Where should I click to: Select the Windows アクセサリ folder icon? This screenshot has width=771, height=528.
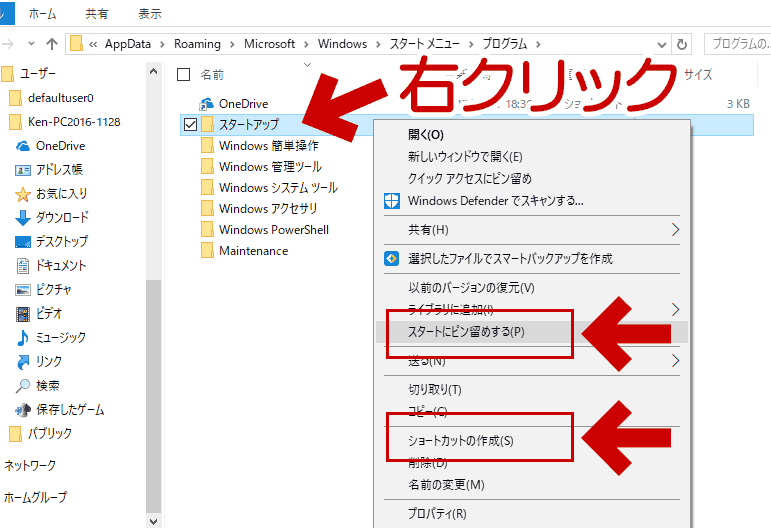tap(207, 208)
